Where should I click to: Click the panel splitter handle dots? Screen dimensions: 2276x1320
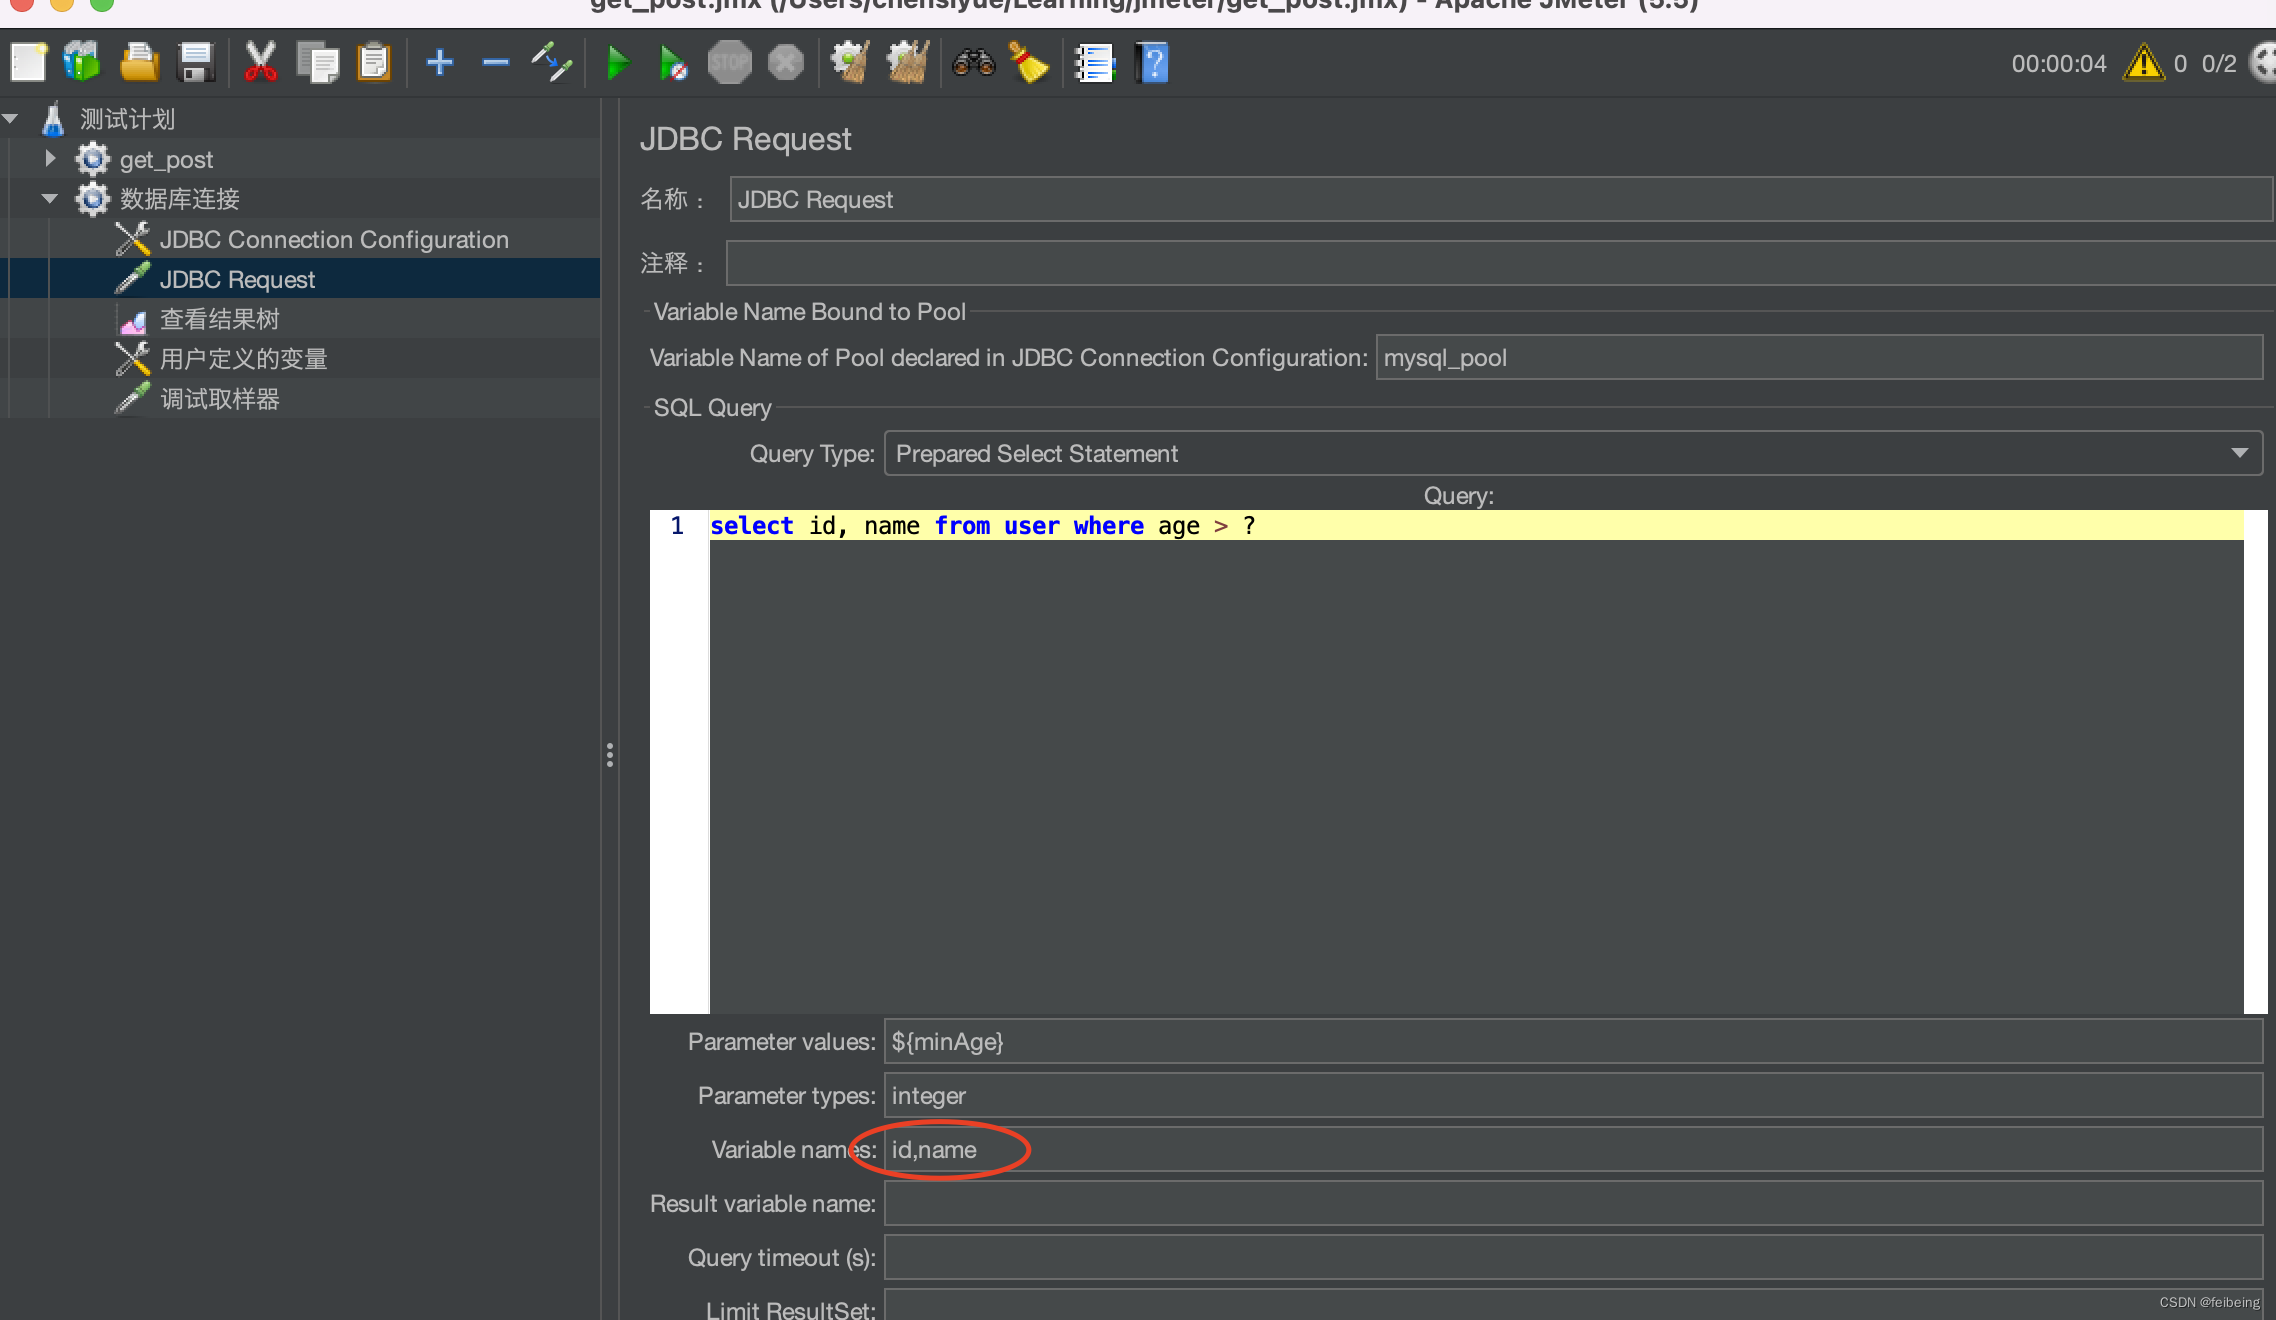[x=609, y=755]
